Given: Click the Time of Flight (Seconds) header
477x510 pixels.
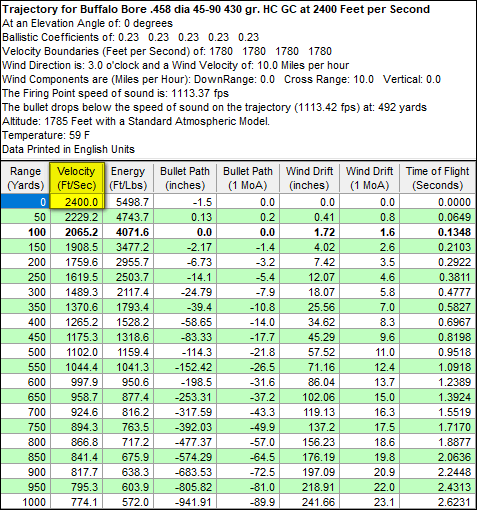Looking at the screenshot, I should tap(437, 178).
